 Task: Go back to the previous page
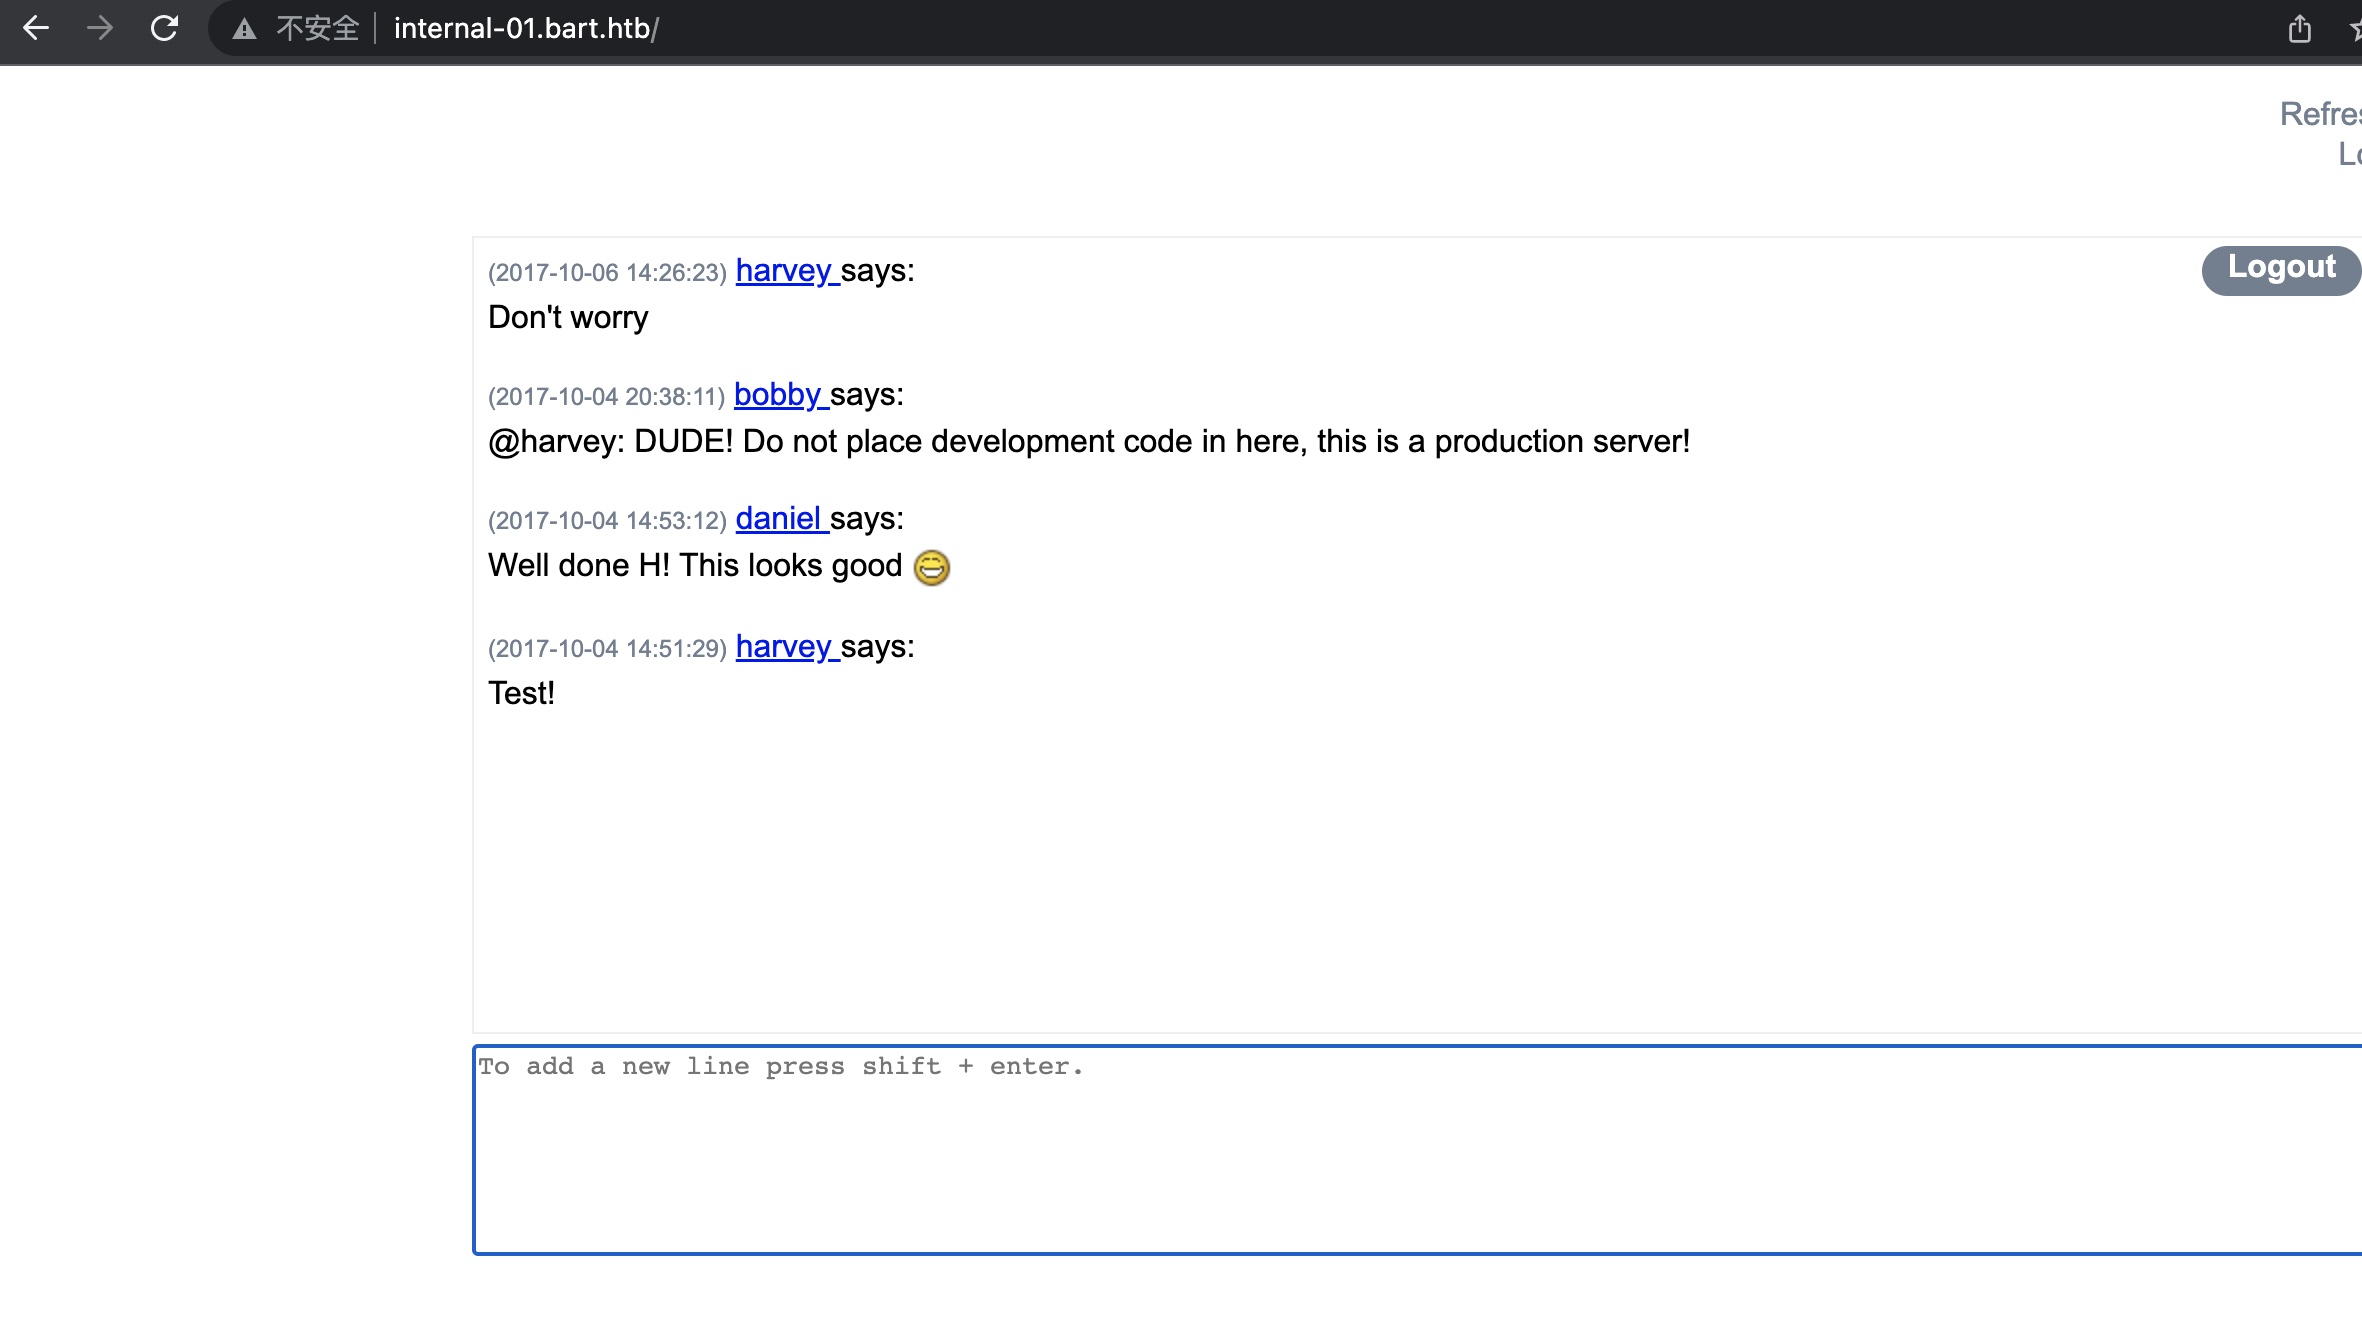click(36, 28)
